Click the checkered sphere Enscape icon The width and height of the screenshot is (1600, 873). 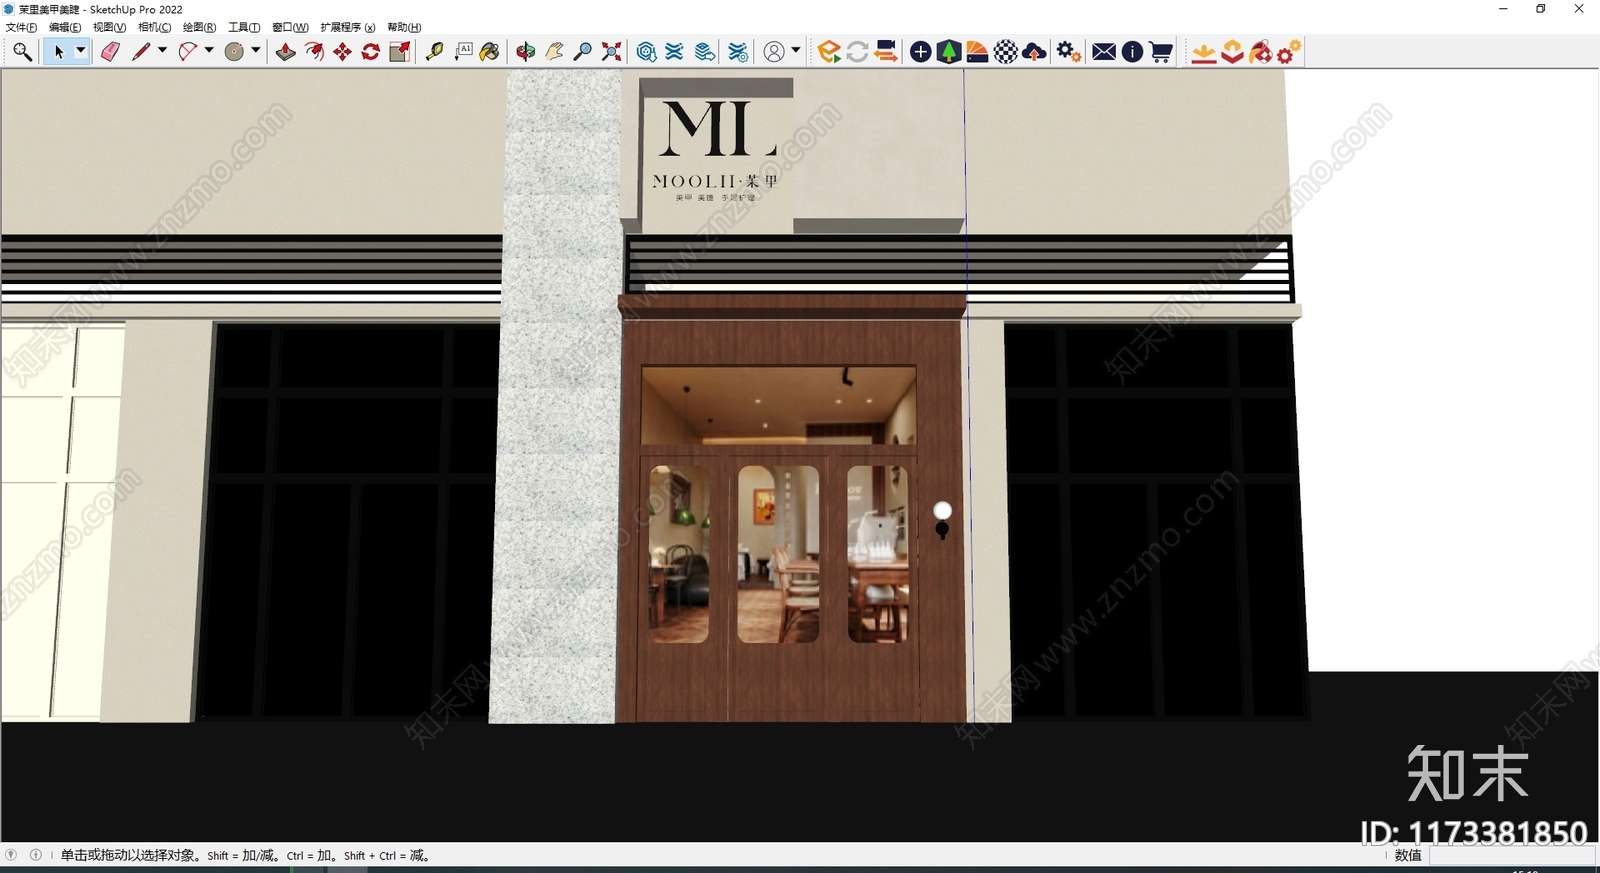(1006, 52)
